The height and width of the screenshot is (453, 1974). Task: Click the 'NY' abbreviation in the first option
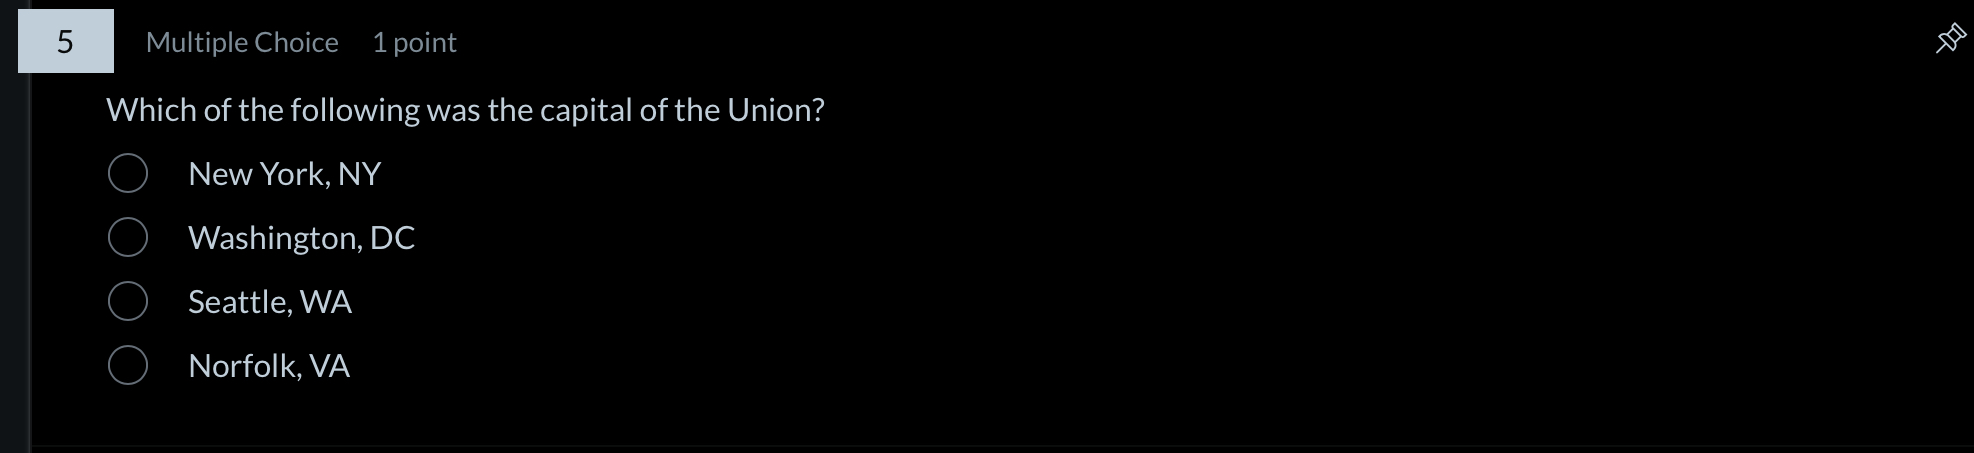360,174
